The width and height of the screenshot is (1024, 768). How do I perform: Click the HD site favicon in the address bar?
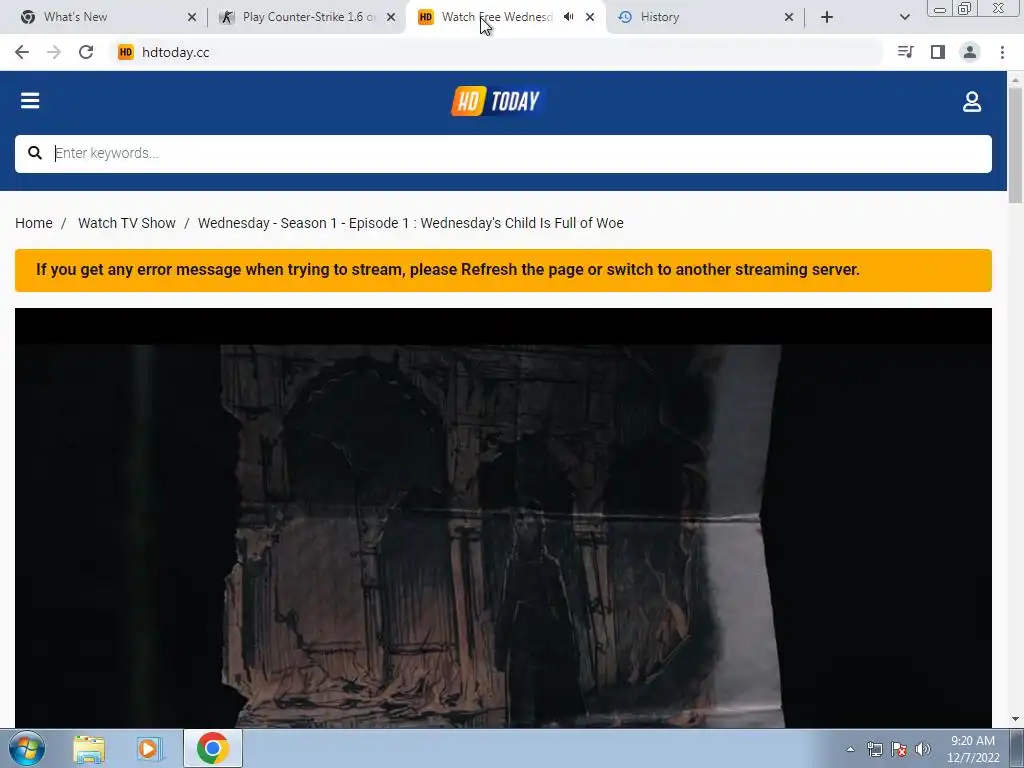pos(125,52)
